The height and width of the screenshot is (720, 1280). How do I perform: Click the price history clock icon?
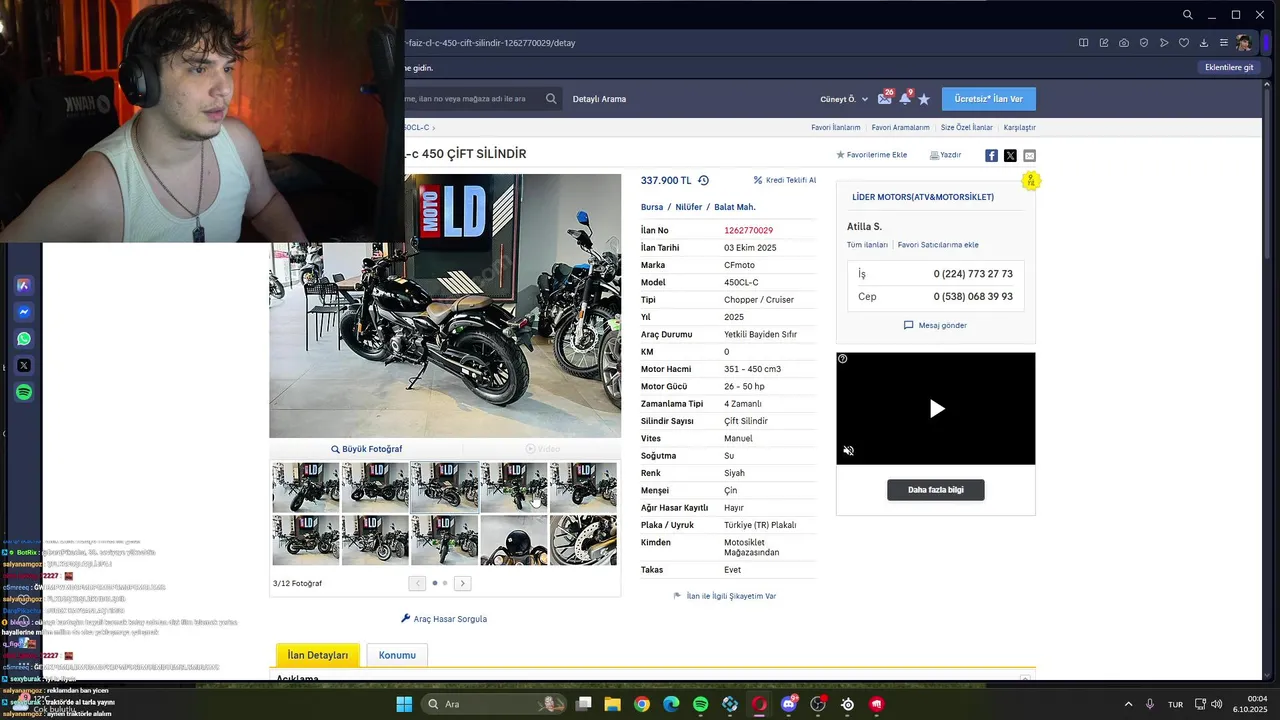(703, 180)
